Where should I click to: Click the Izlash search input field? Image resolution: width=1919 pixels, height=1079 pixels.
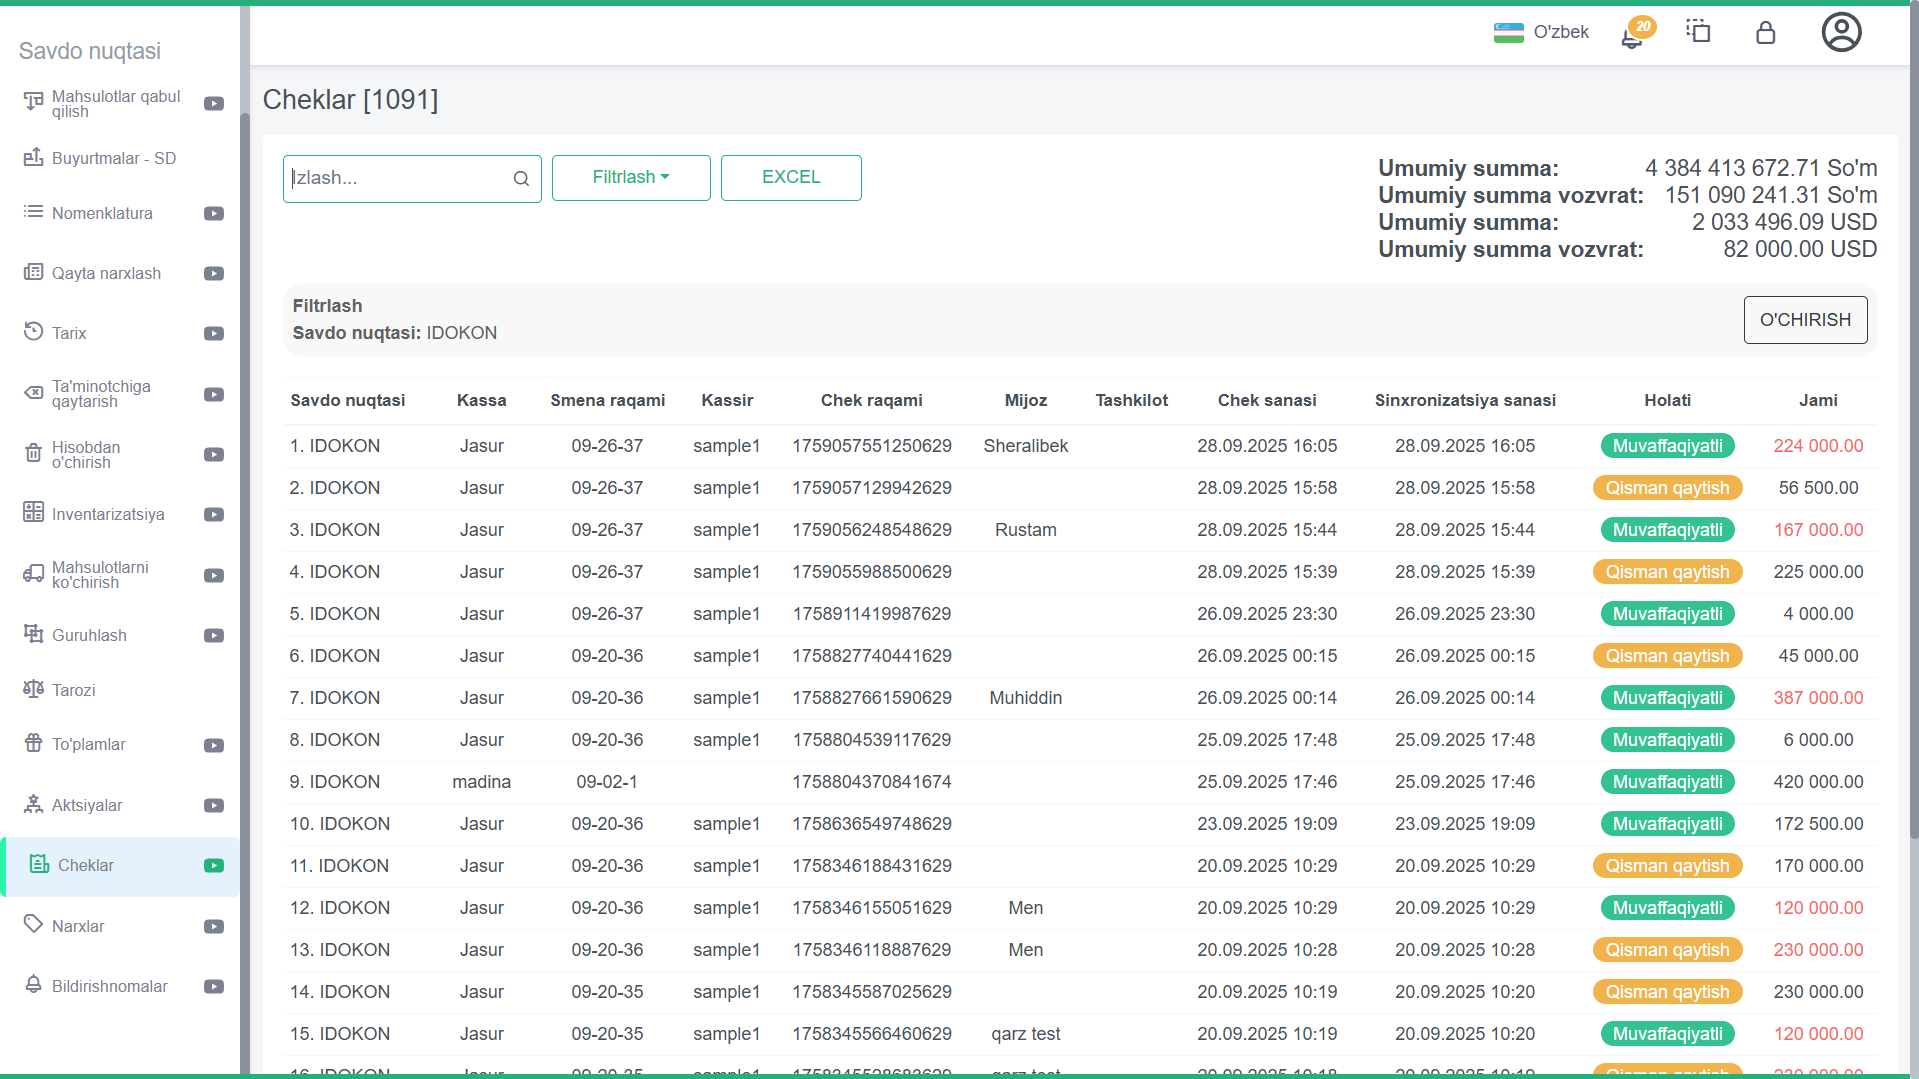[x=400, y=179]
